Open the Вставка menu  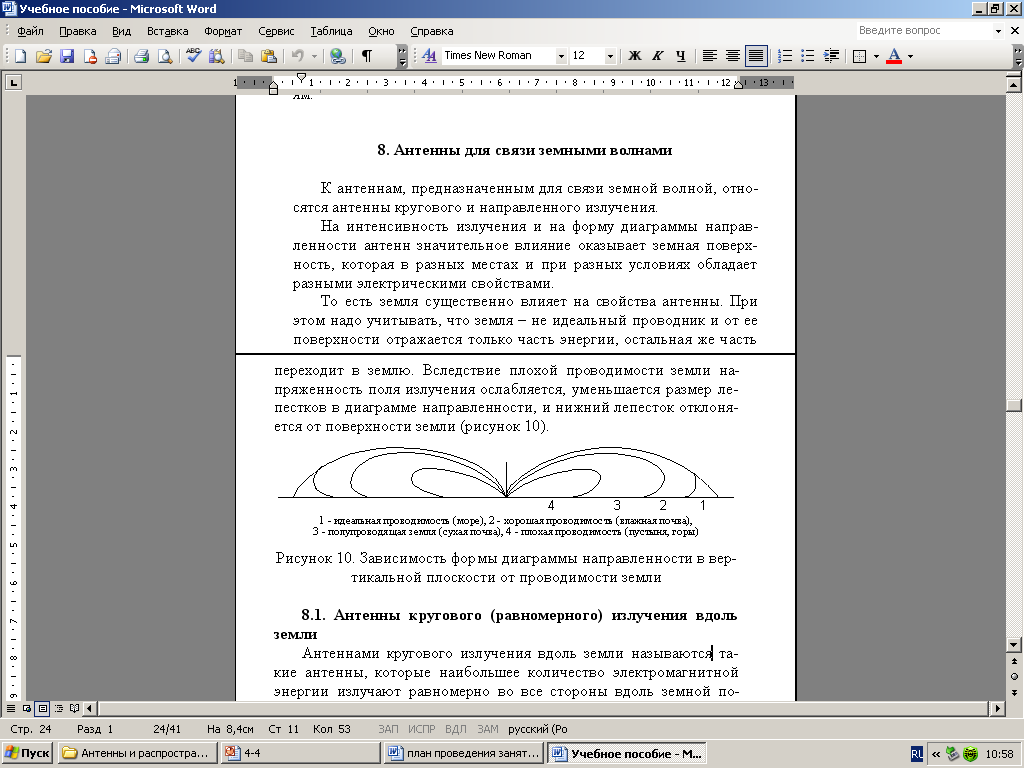tap(167, 31)
